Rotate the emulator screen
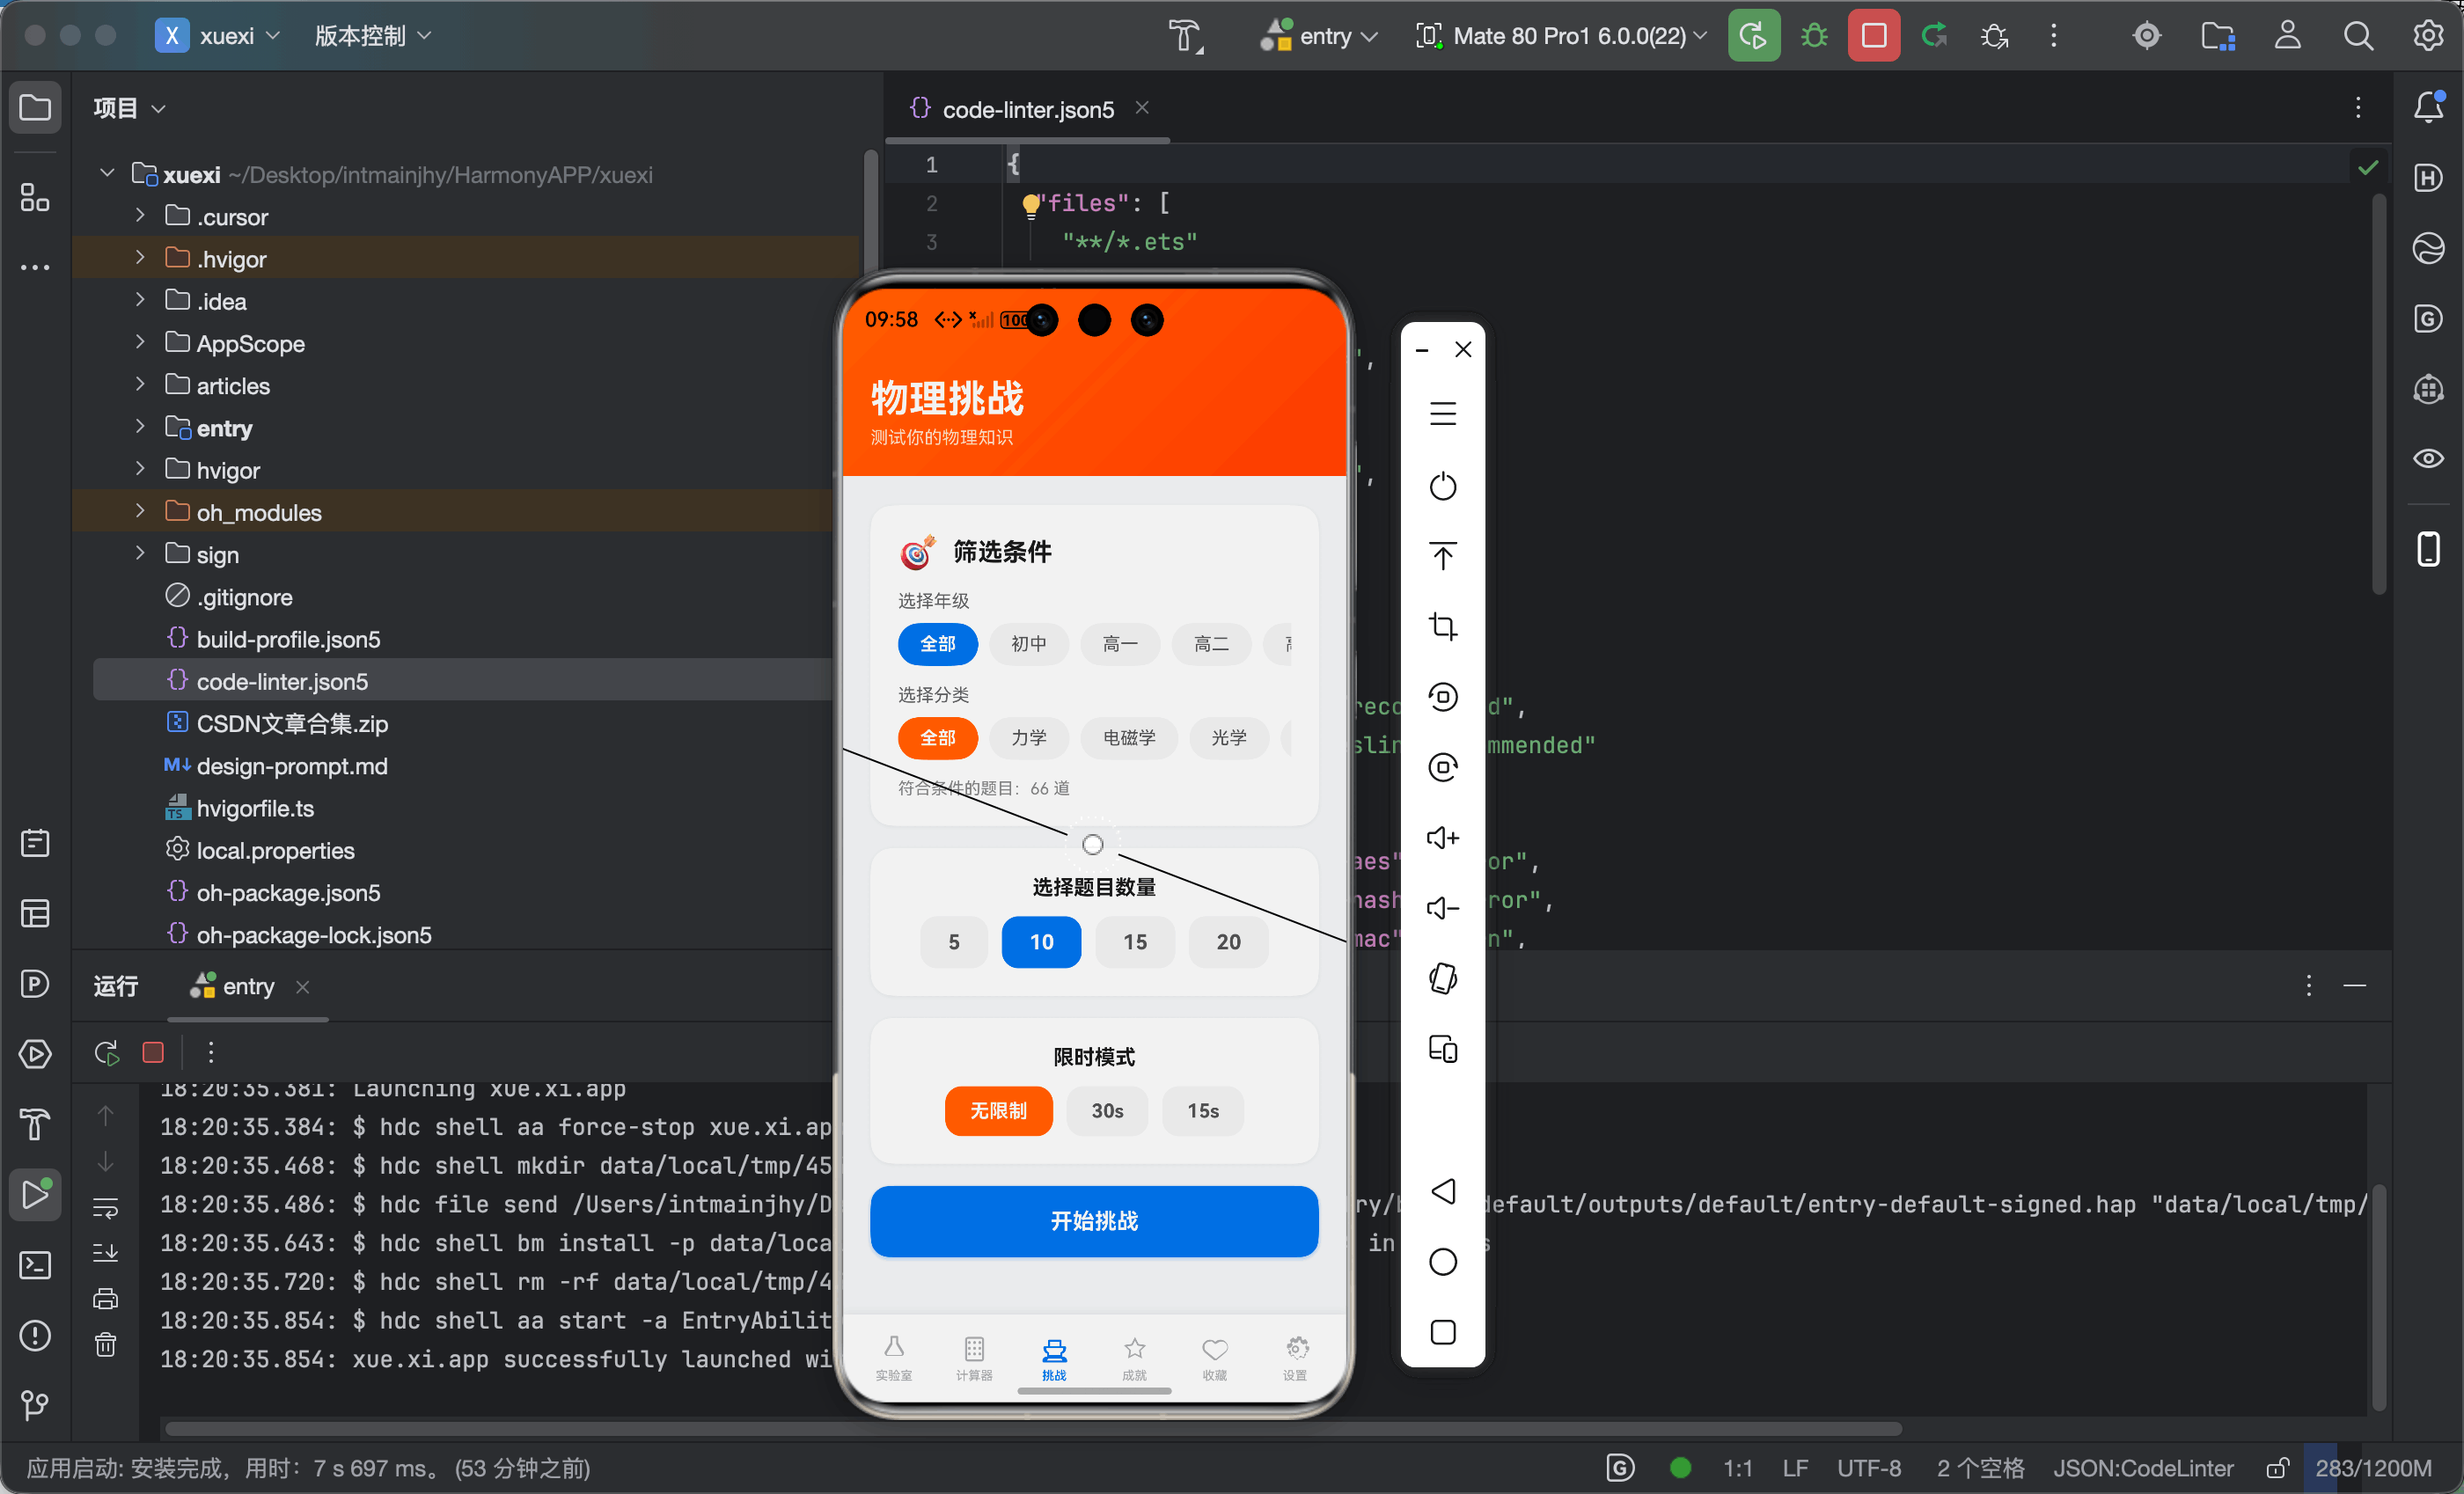 [1442, 979]
